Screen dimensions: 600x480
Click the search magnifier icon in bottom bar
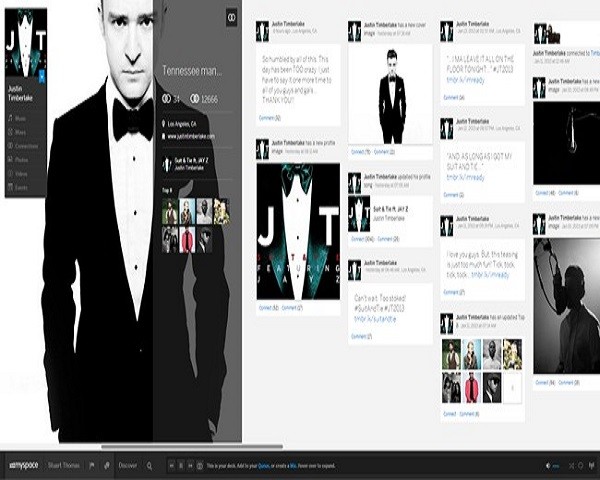150,465
